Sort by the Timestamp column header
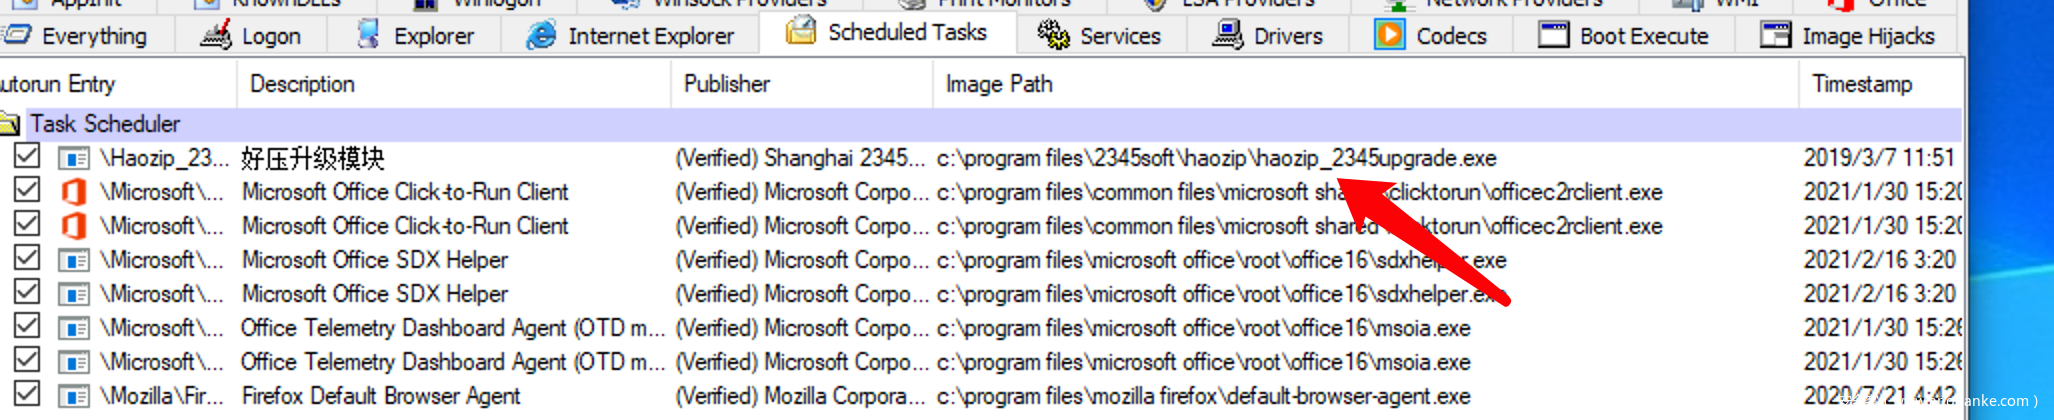Viewport: 2054px width, 420px height. 1861,84
